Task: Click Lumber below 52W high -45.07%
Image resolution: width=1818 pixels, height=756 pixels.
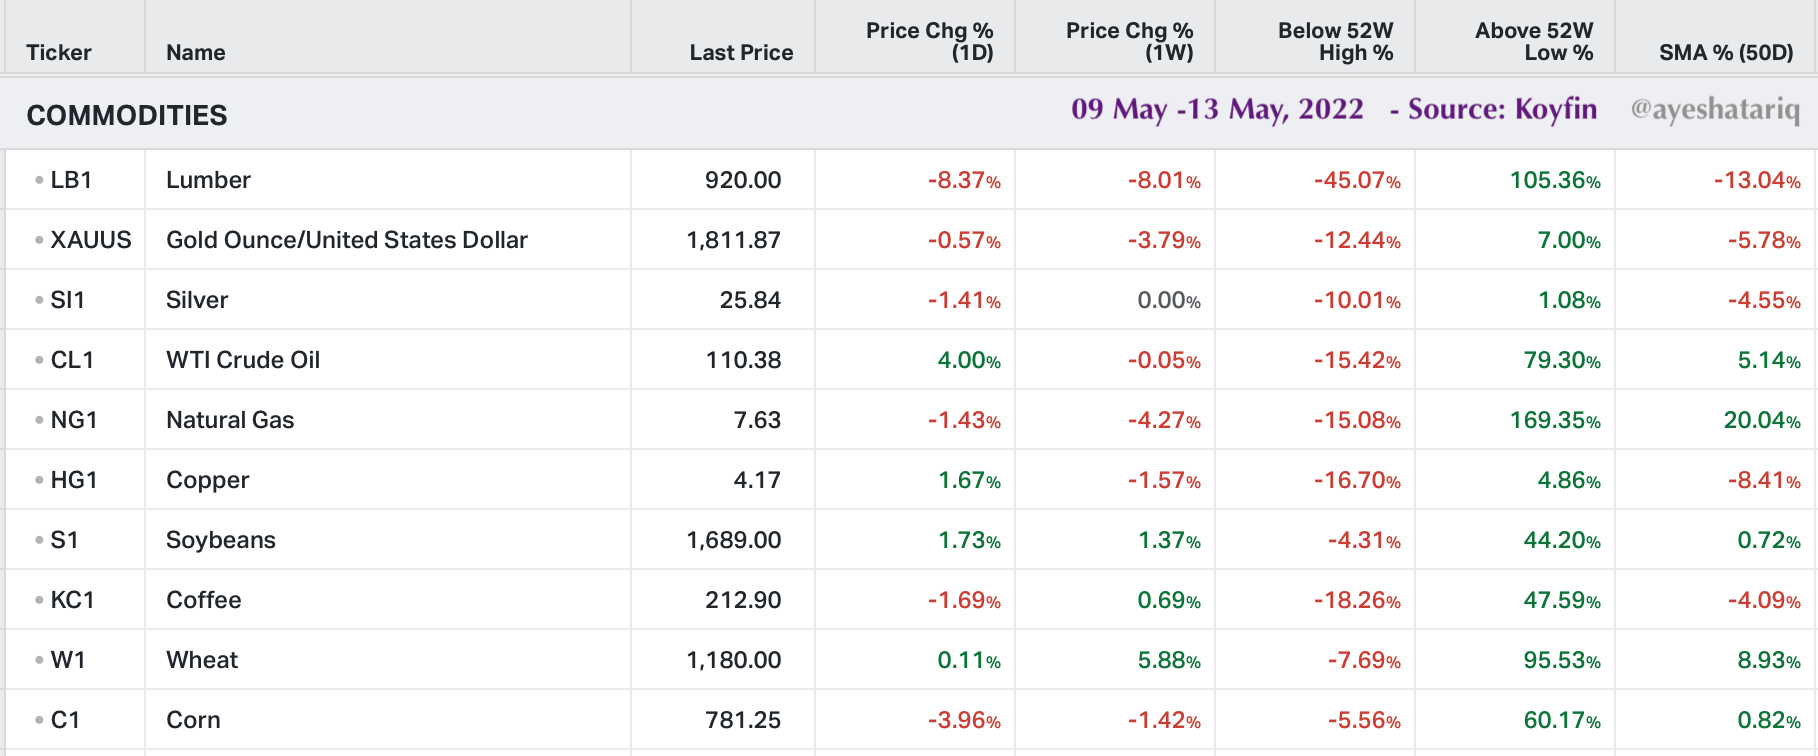Action: pyautogui.click(x=1357, y=180)
